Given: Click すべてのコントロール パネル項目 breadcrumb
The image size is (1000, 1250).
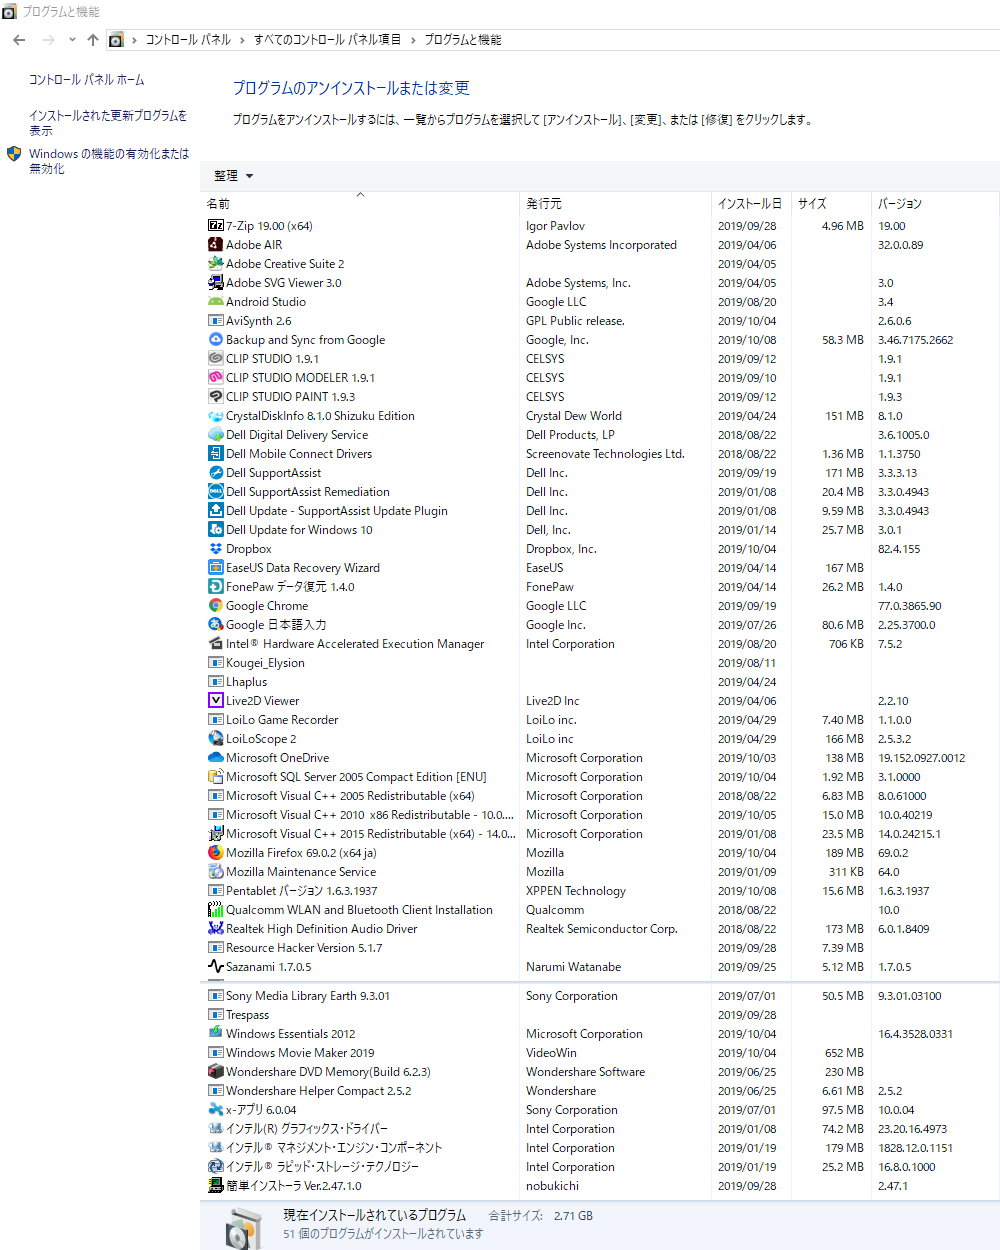Looking at the screenshot, I should point(327,40).
